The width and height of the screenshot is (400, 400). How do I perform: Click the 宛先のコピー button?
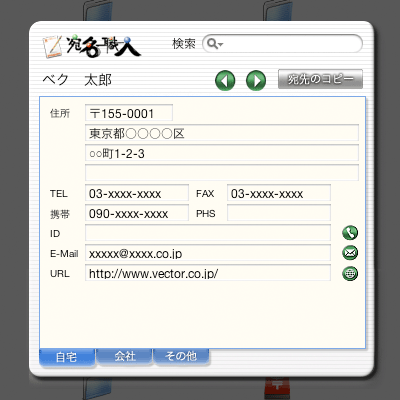320,79
